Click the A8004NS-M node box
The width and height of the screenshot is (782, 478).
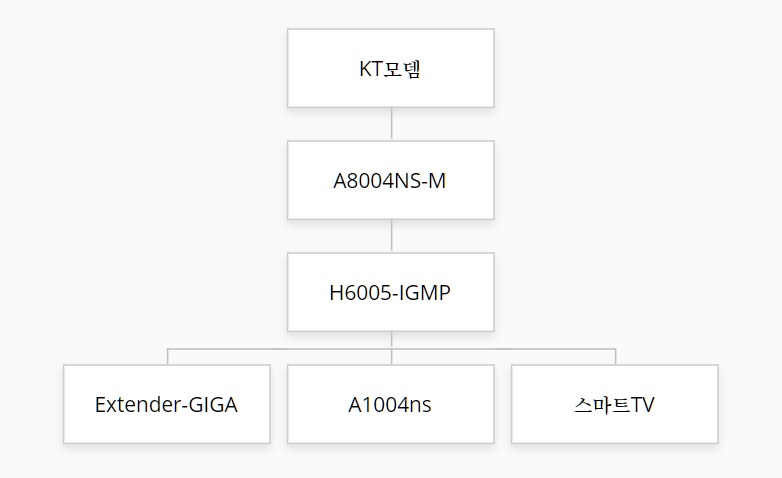(391, 180)
